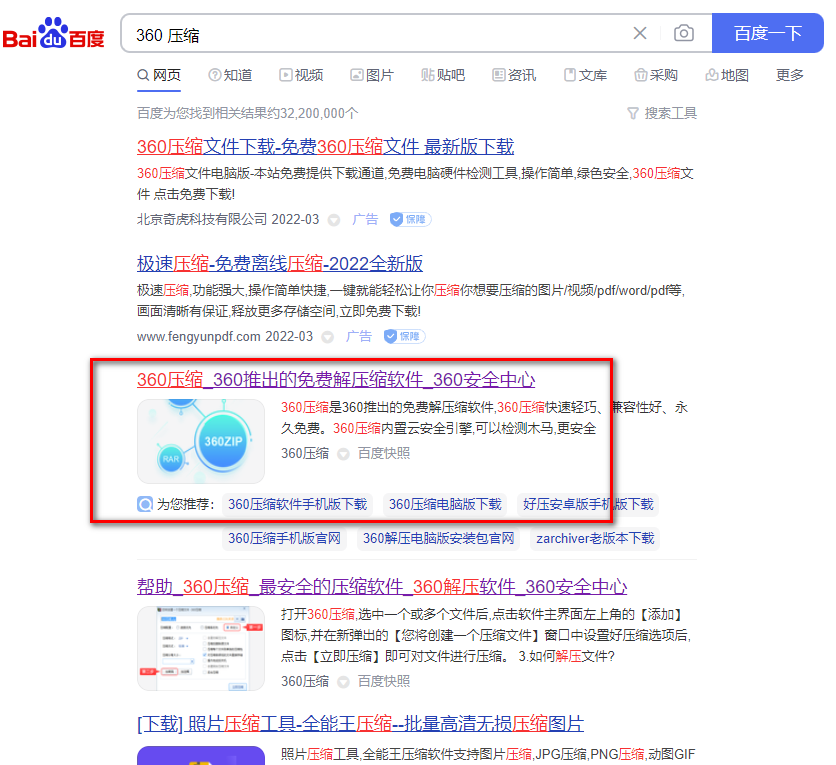Open 照片压缩工具-全能王压缩 result link
Viewport: 836px width, 765px height.
pyautogui.click(x=360, y=724)
